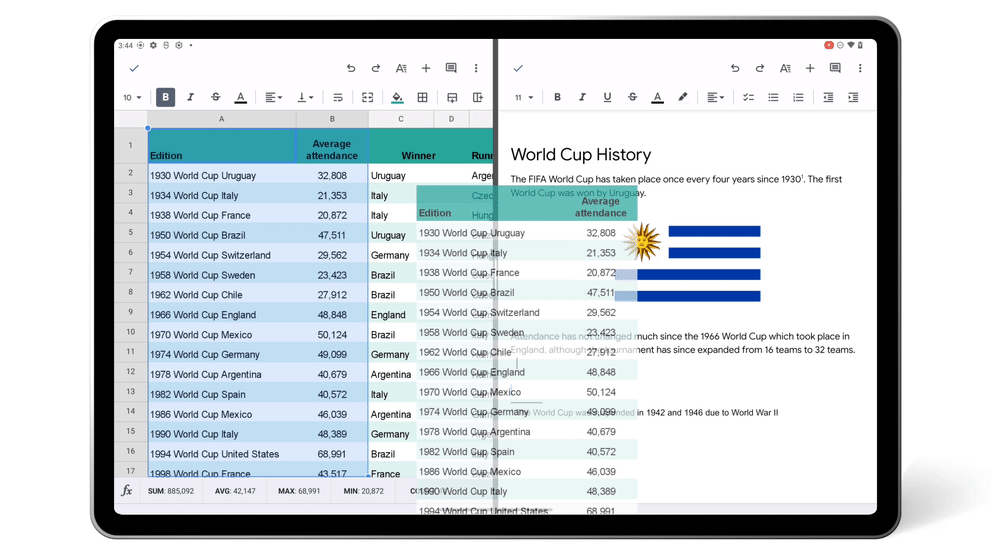Open the Insert plus menu in Sheets
Image resolution: width=992 pixels, height=558 pixels.
[x=426, y=68]
